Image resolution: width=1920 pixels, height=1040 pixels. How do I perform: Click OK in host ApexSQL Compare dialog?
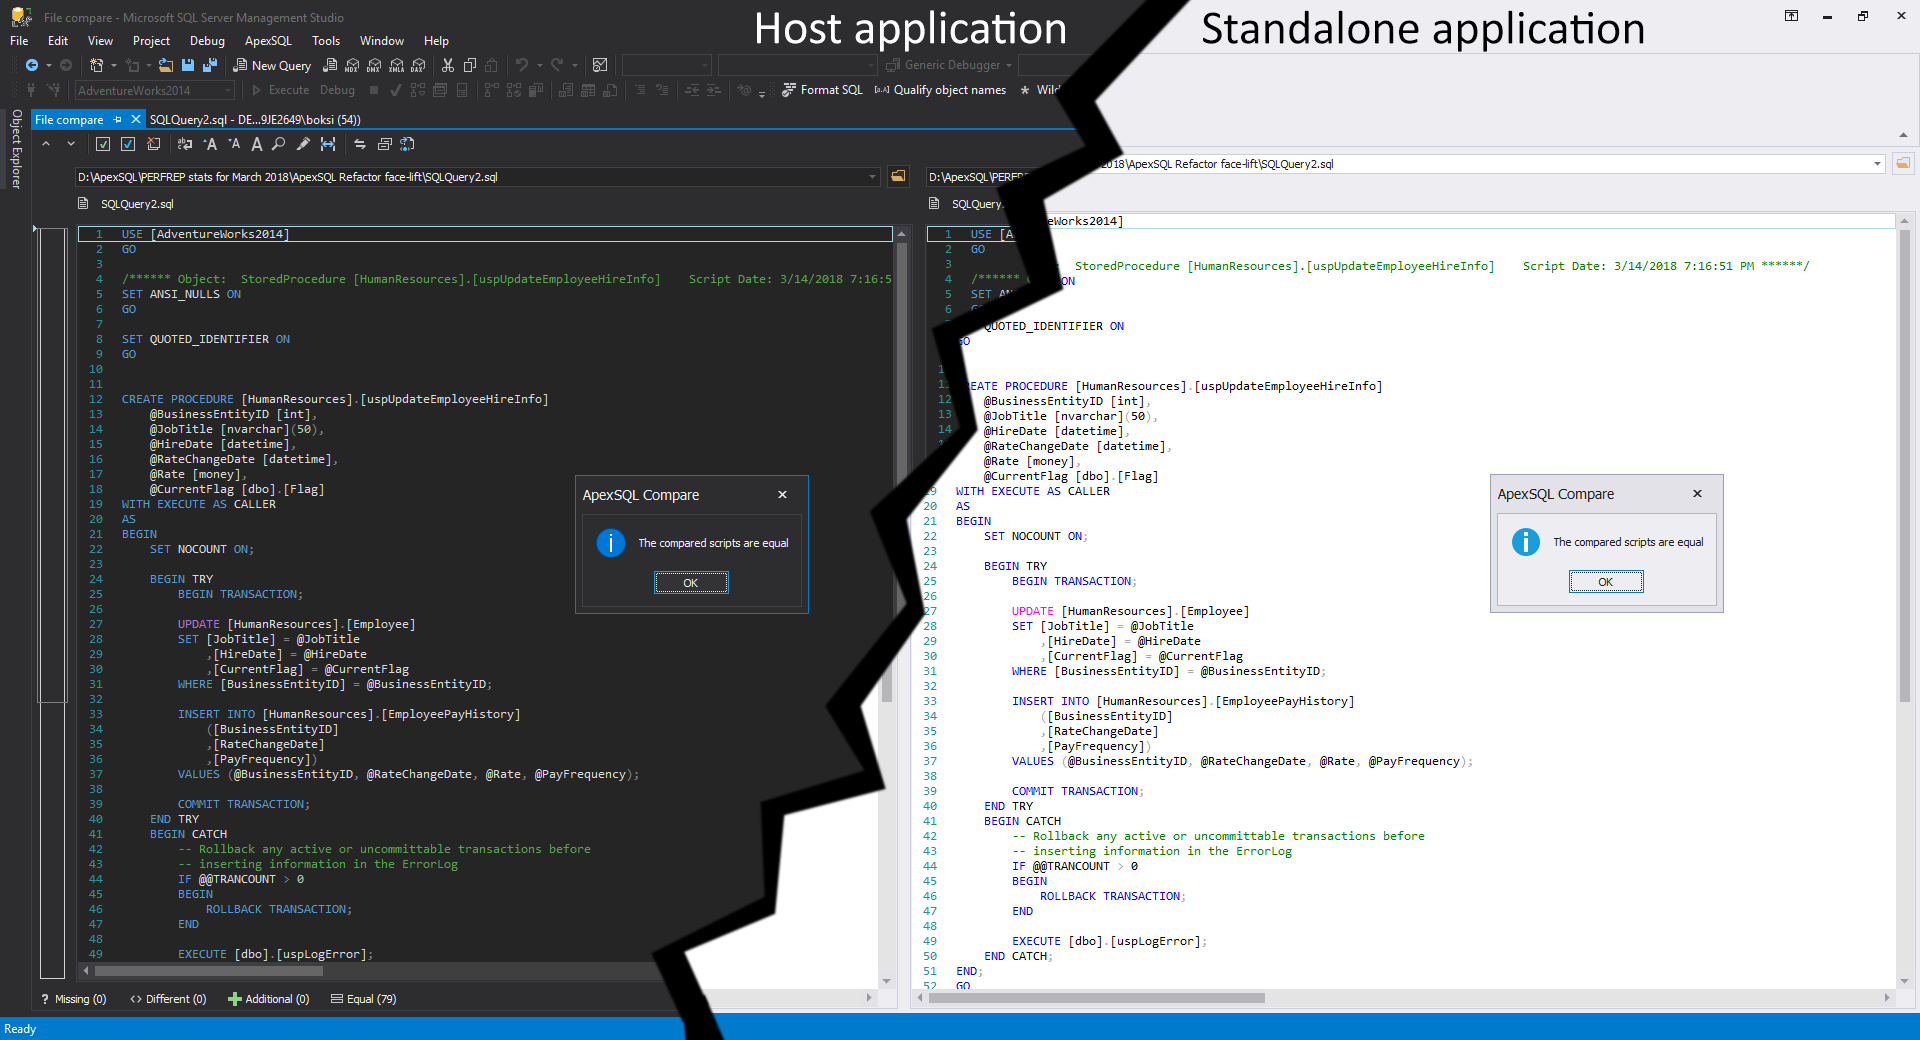691,583
